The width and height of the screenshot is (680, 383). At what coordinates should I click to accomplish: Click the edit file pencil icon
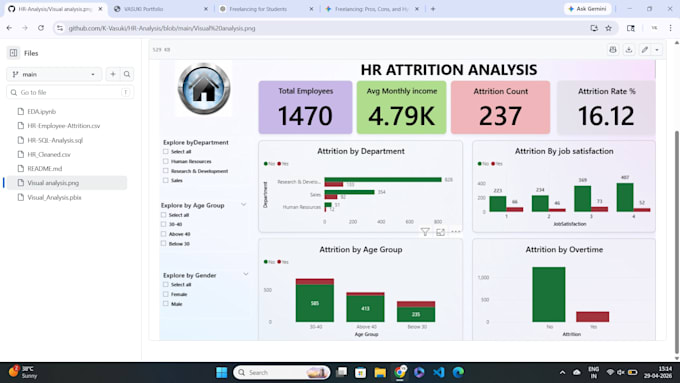(x=645, y=50)
